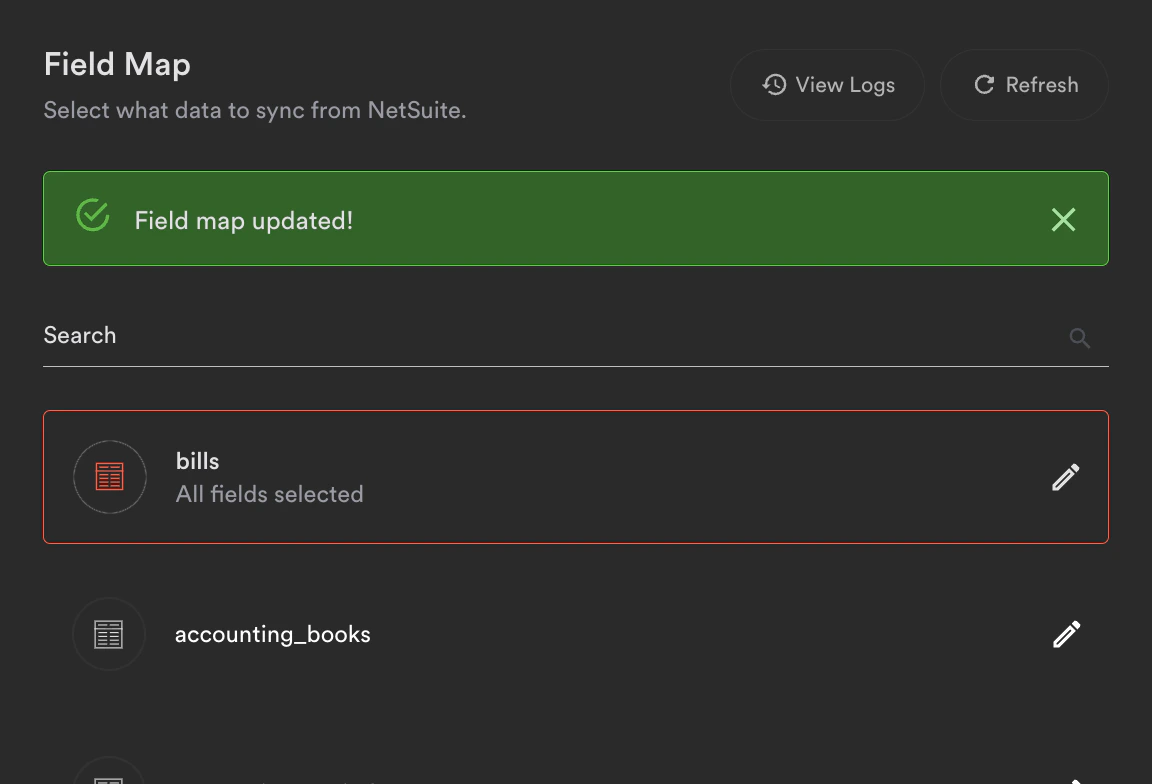Edit accounting_books with its pencil icon
This screenshot has width=1152, height=784.
[1066, 634]
